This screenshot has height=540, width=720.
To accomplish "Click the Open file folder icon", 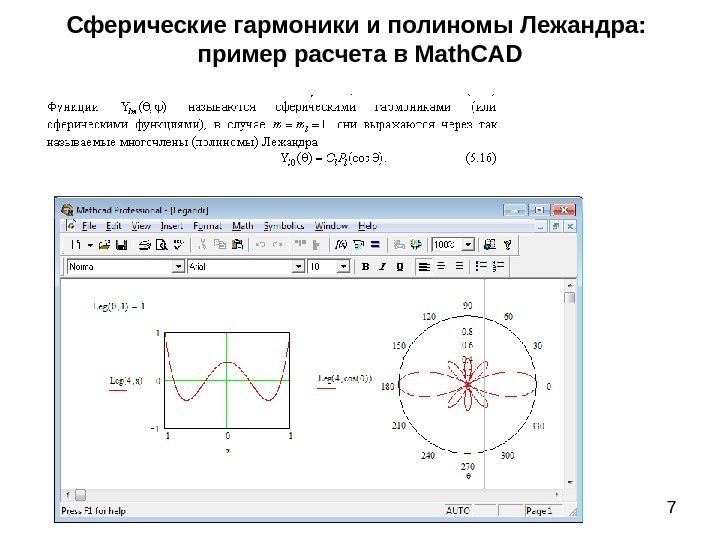I will (104, 245).
